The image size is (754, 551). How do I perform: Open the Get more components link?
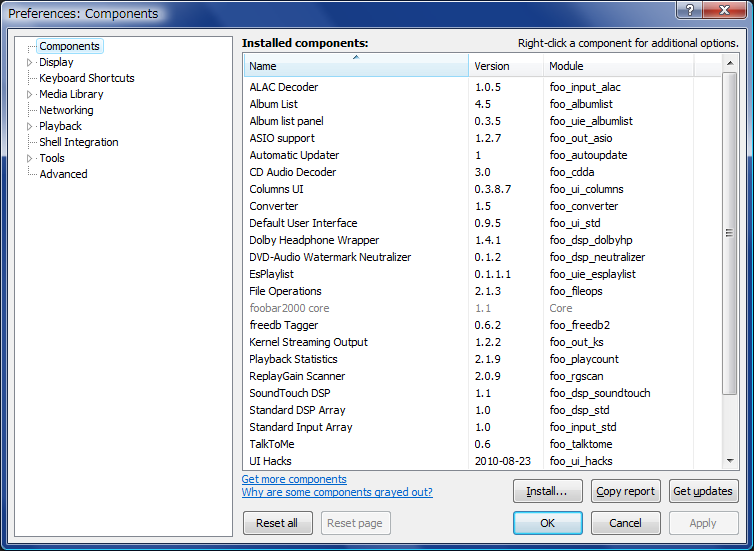(294, 479)
